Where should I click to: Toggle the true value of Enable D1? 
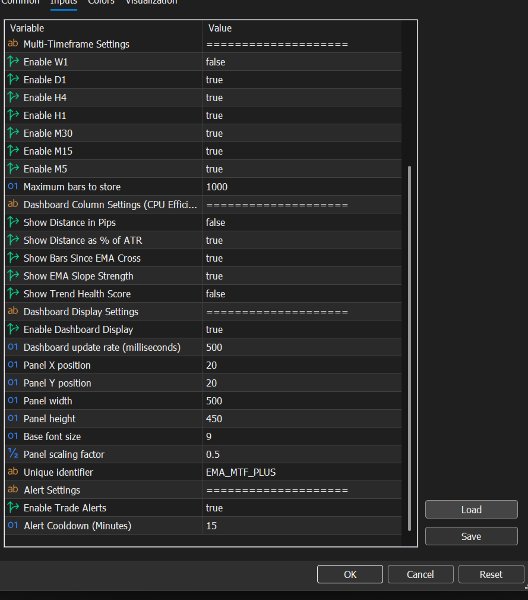tap(214, 80)
